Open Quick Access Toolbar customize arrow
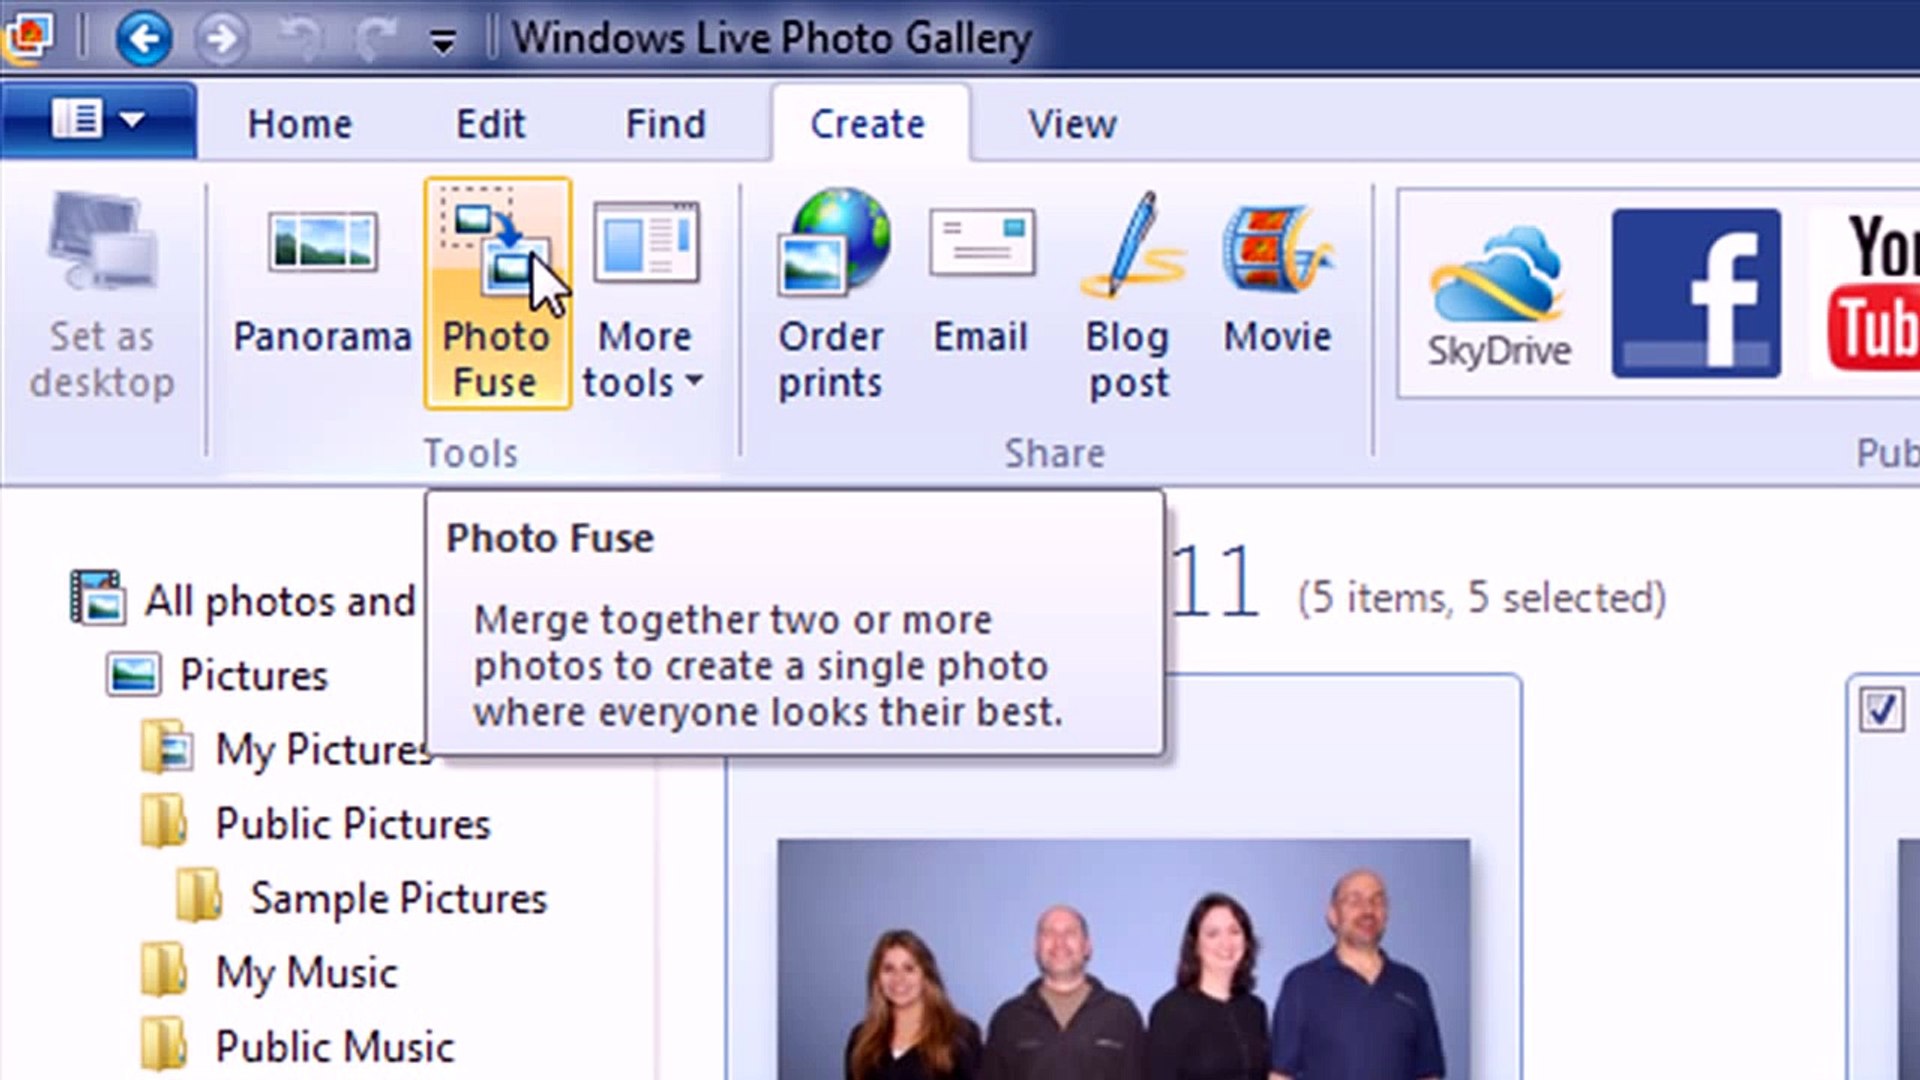This screenshot has height=1080, width=1920. (x=443, y=41)
